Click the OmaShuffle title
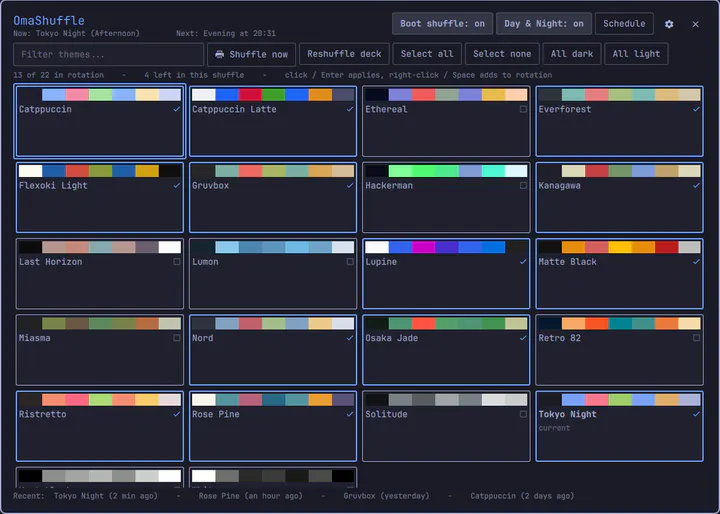Screen dimensions: 720x514 pyautogui.click(x=49, y=21)
